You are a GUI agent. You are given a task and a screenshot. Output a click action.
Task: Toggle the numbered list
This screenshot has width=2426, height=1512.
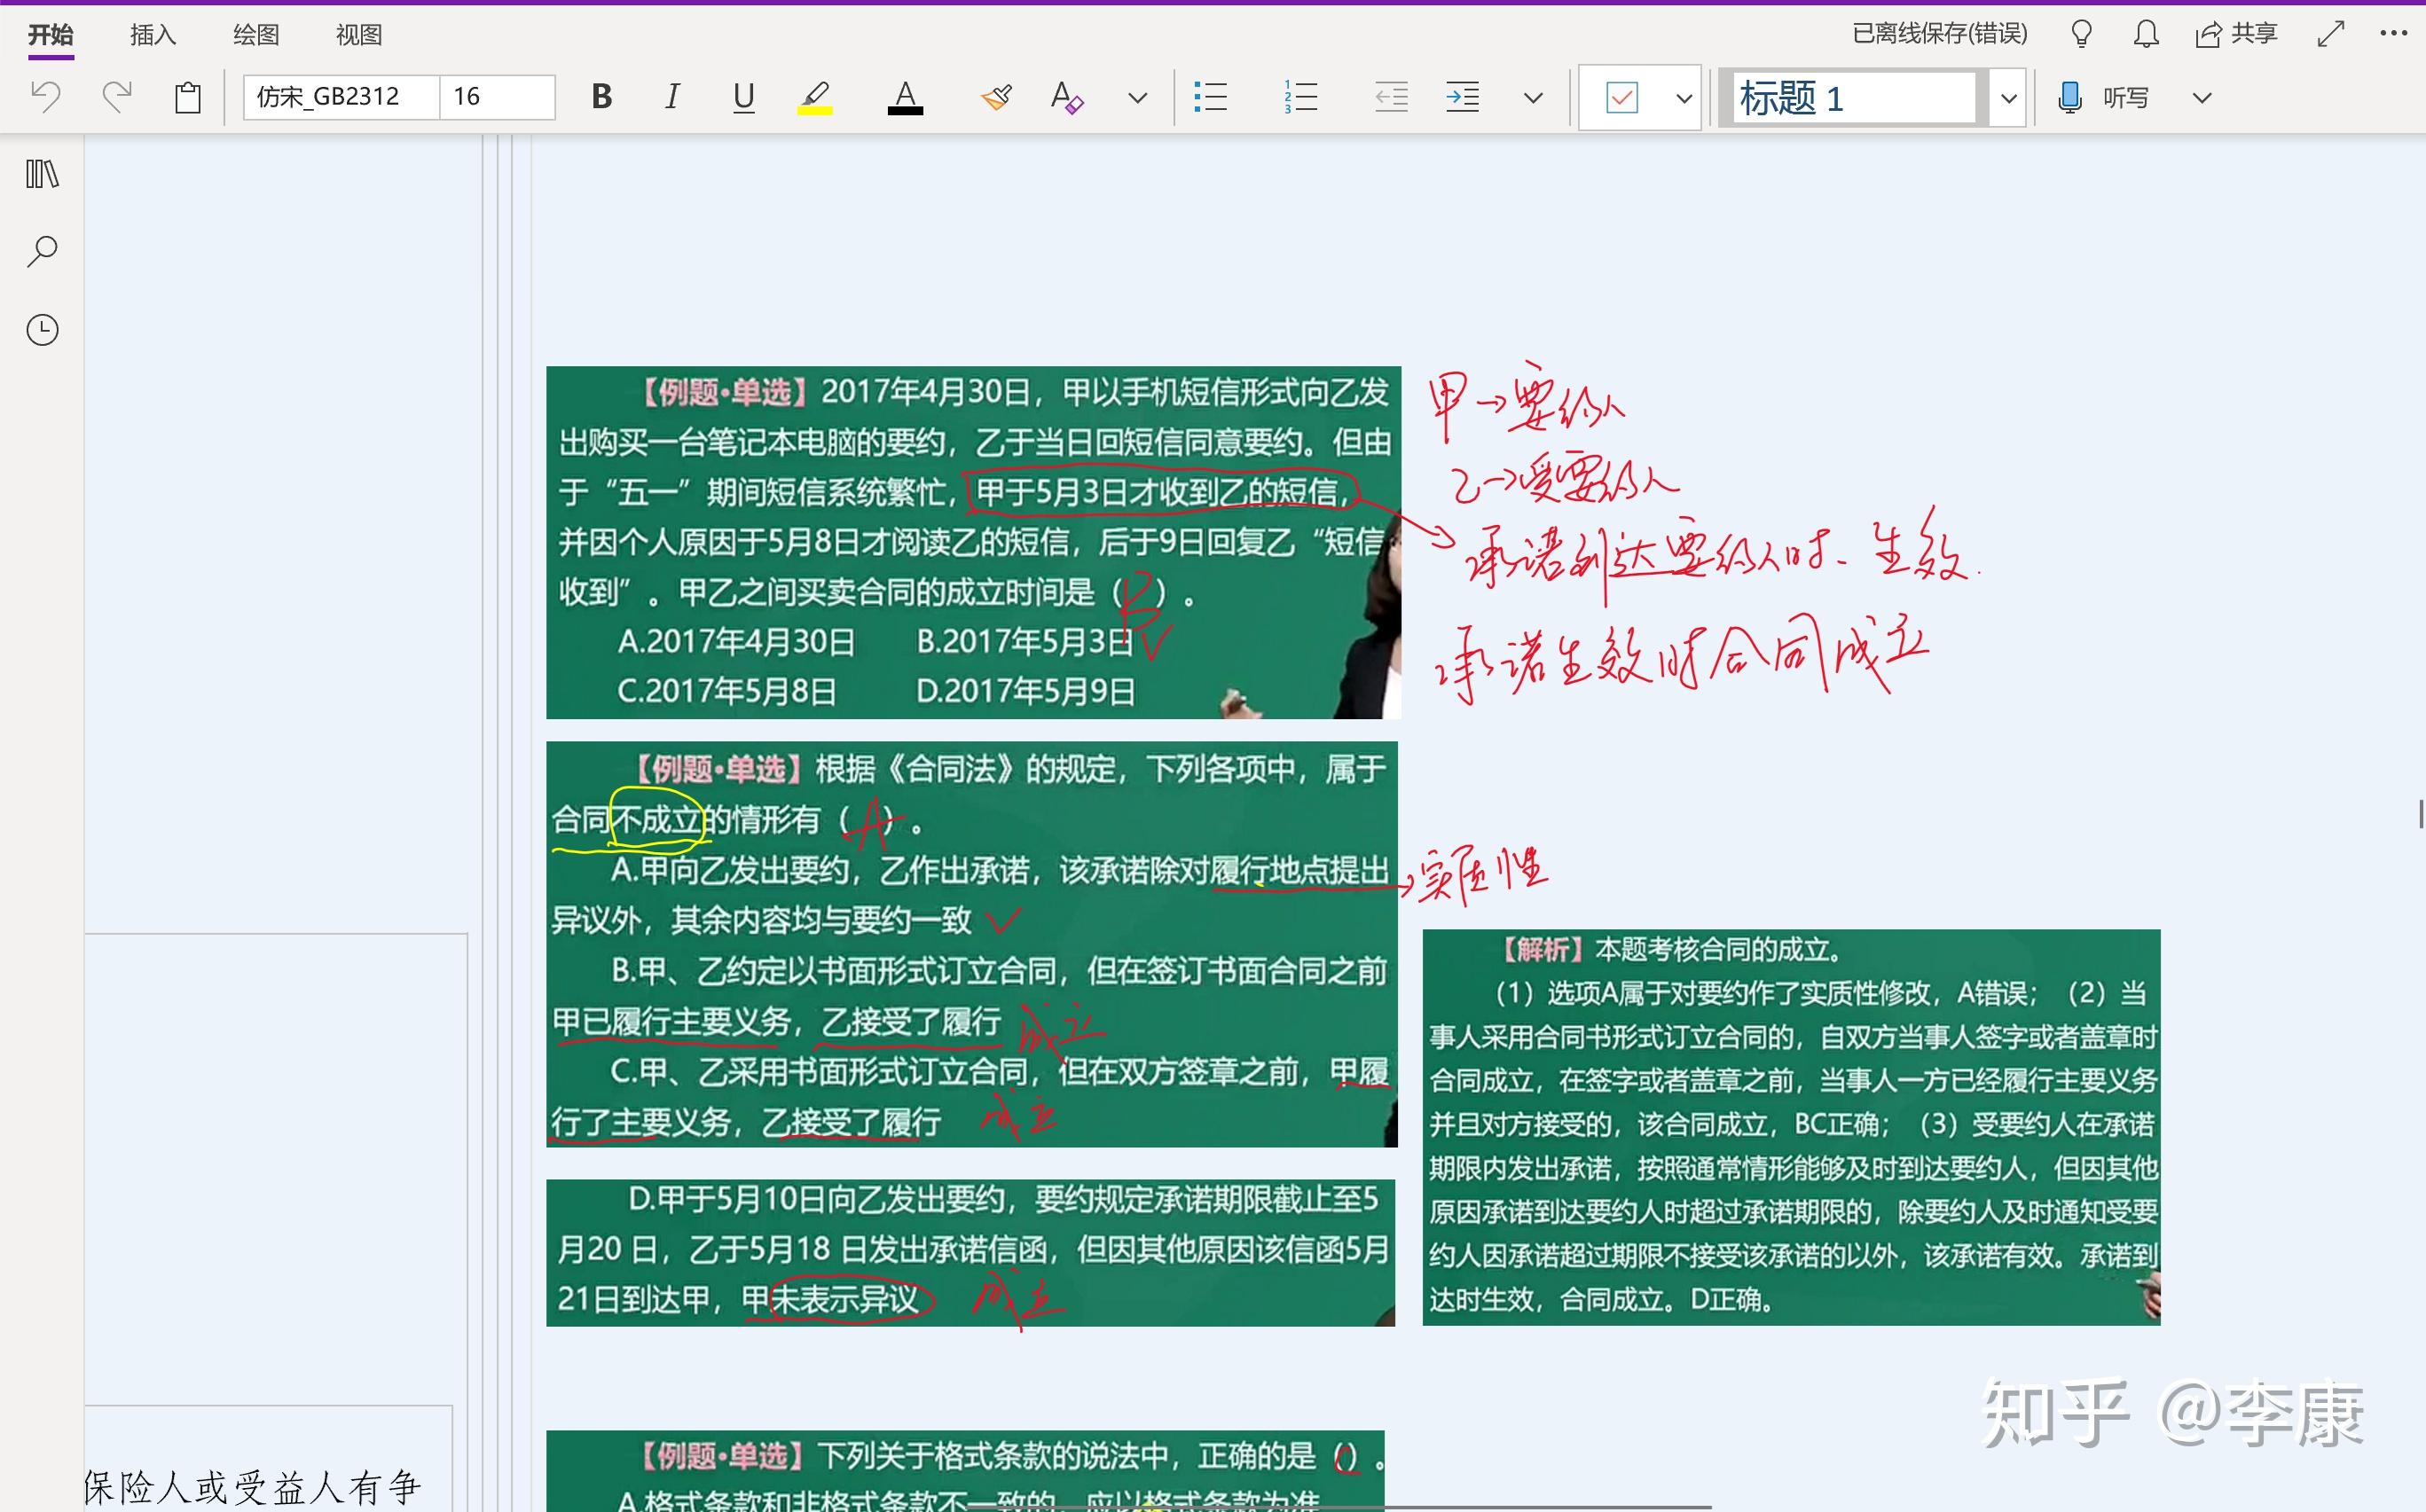(1300, 97)
